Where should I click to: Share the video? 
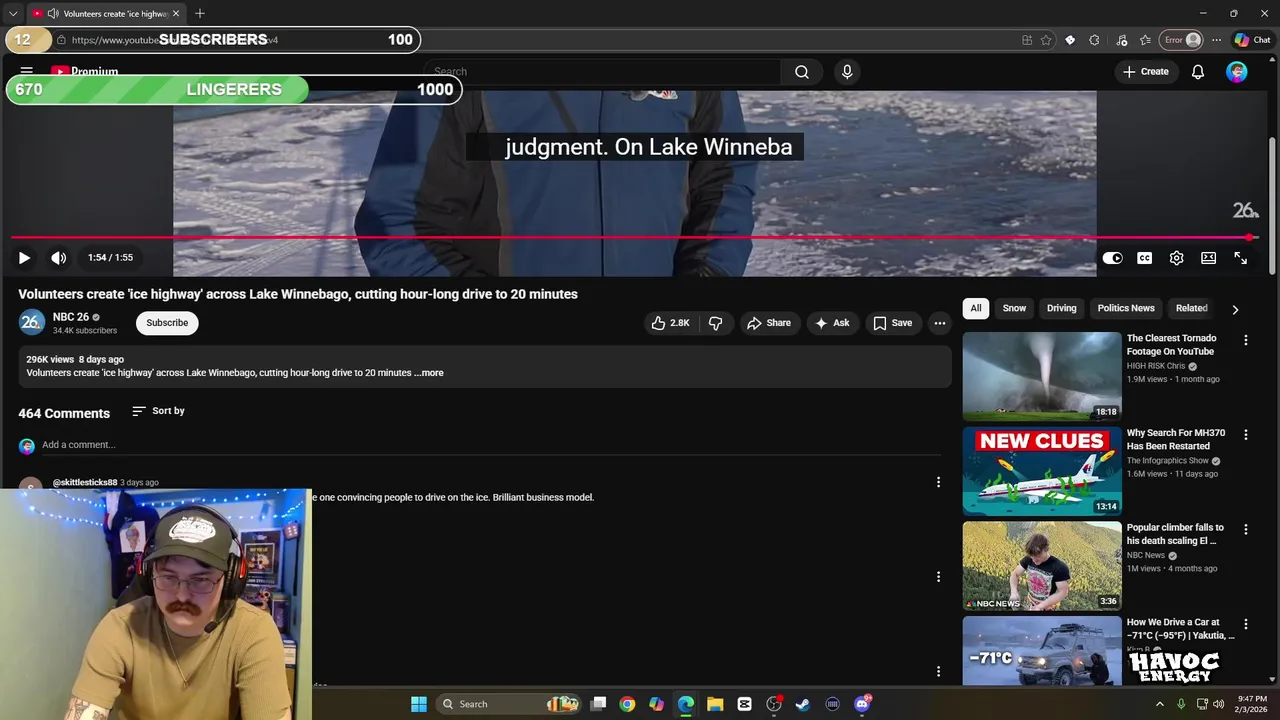(768, 323)
